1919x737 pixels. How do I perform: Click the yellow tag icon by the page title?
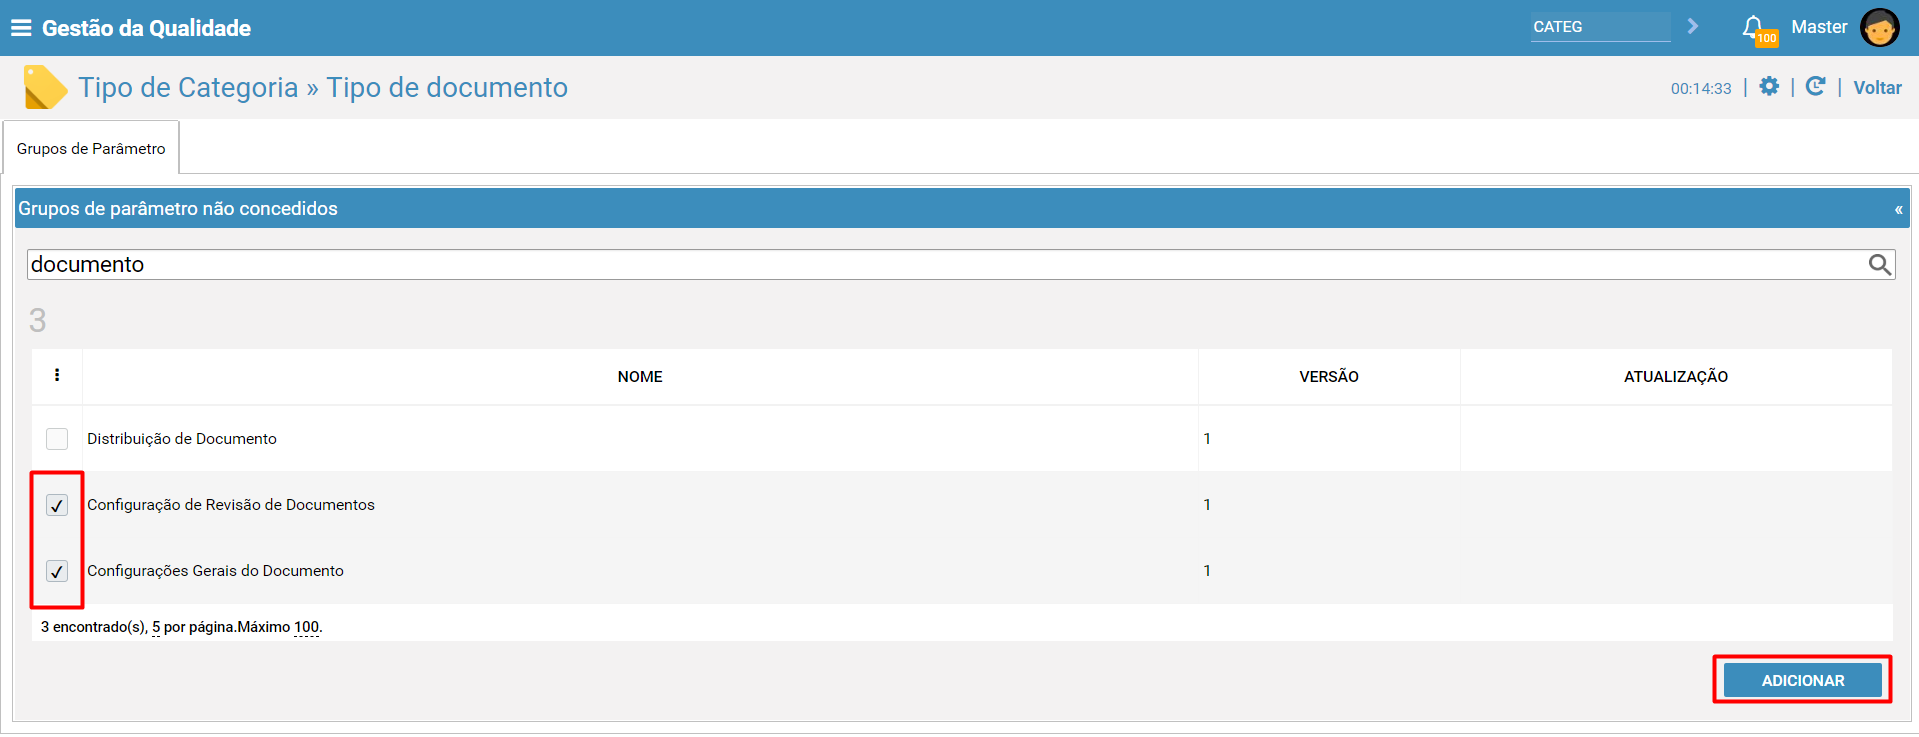(45, 87)
